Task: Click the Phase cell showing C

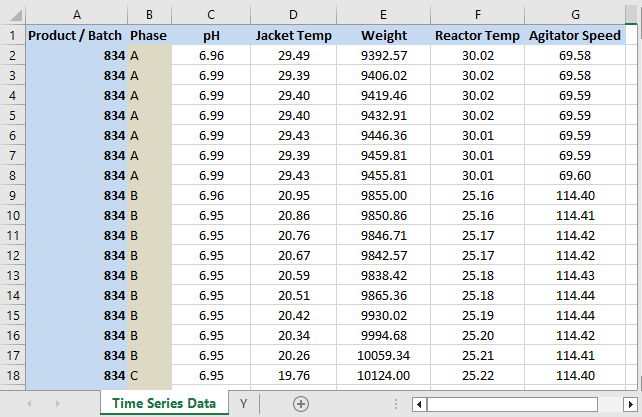Action: (x=149, y=375)
